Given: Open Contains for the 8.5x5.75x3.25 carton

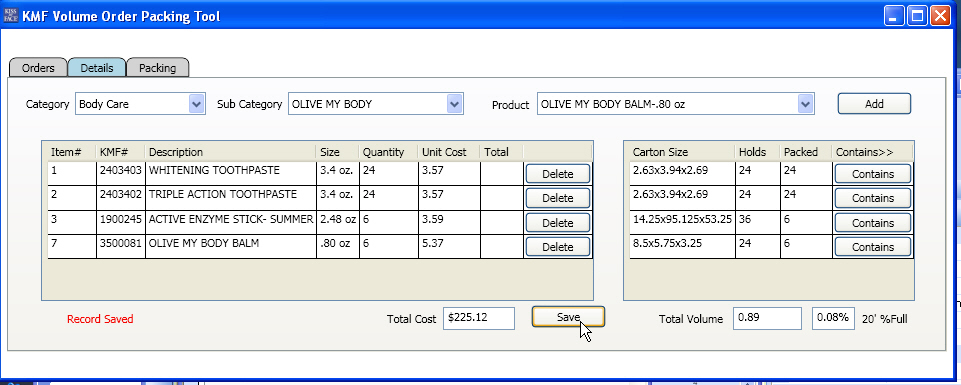Looking at the screenshot, I should pos(873,247).
